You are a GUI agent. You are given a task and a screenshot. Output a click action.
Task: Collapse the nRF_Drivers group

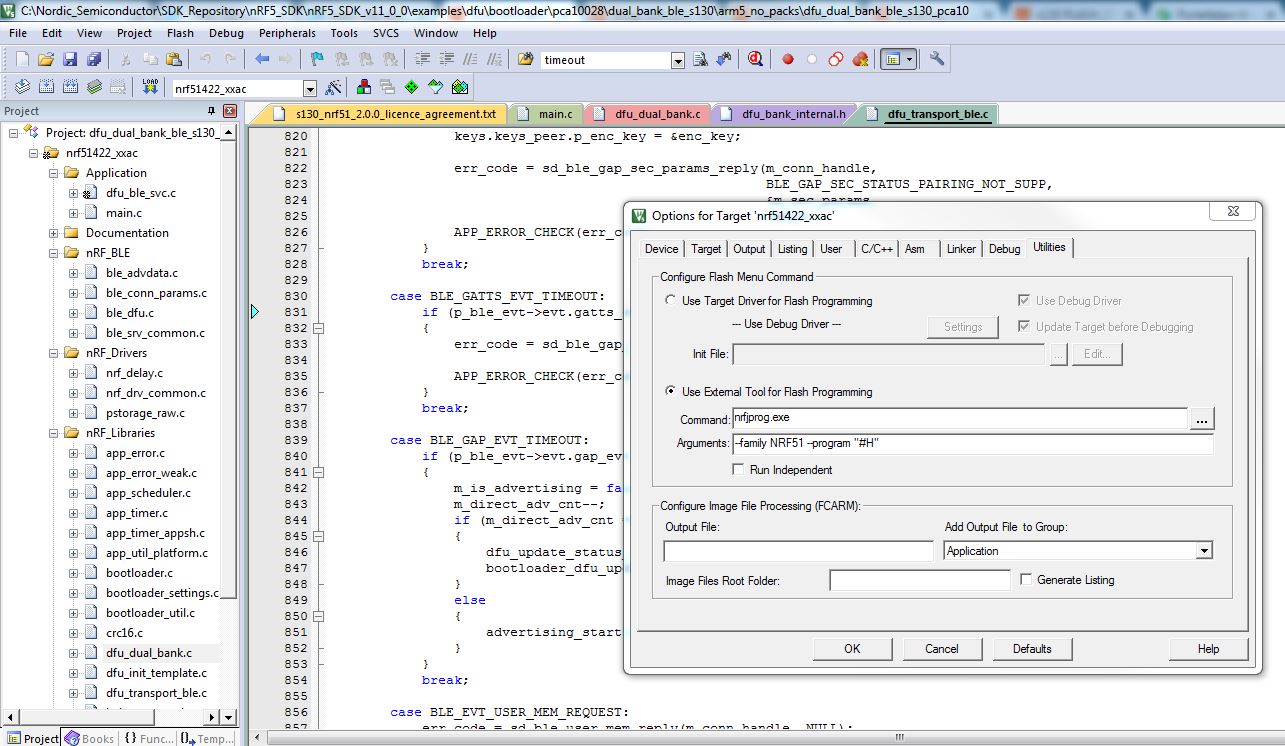click(x=54, y=353)
